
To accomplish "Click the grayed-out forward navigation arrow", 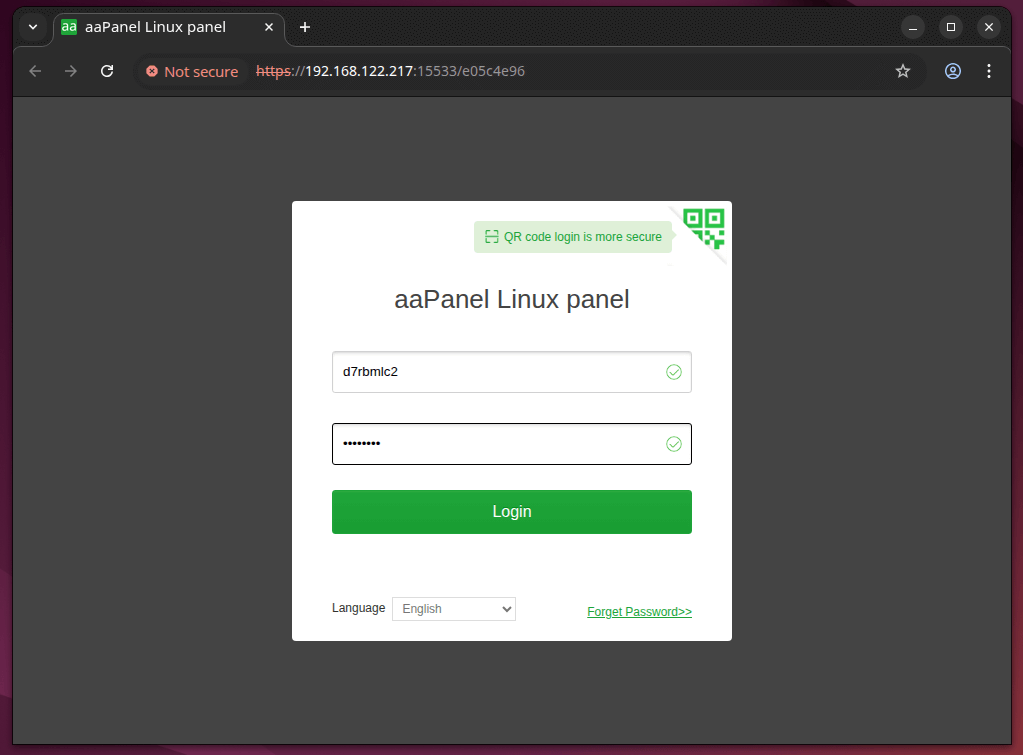I will [70, 71].
